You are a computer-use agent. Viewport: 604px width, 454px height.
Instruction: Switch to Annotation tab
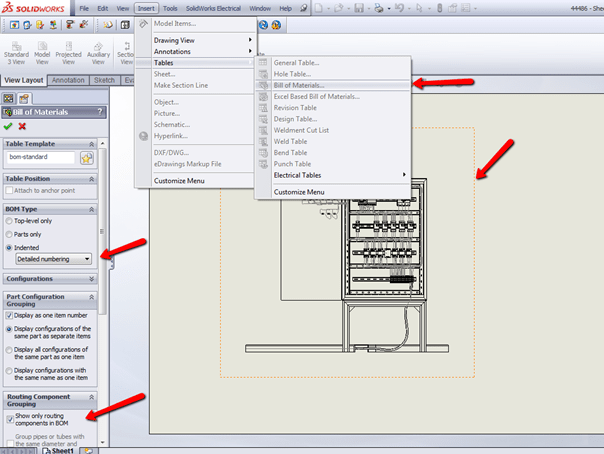(68, 80)
